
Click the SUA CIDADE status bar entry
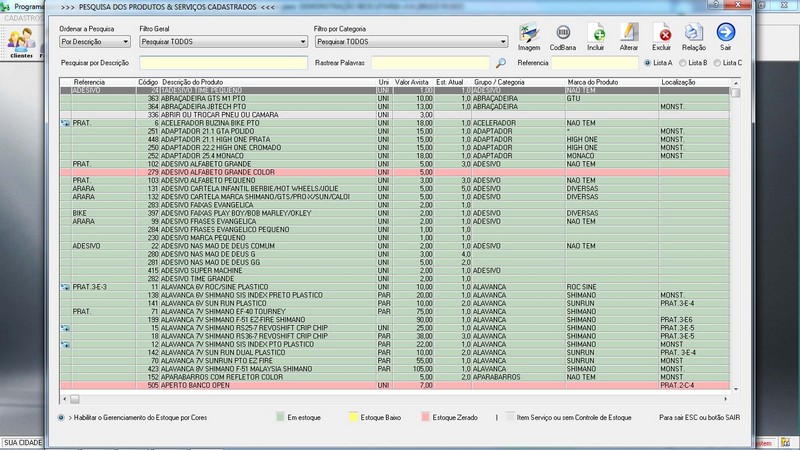(23, 443)
